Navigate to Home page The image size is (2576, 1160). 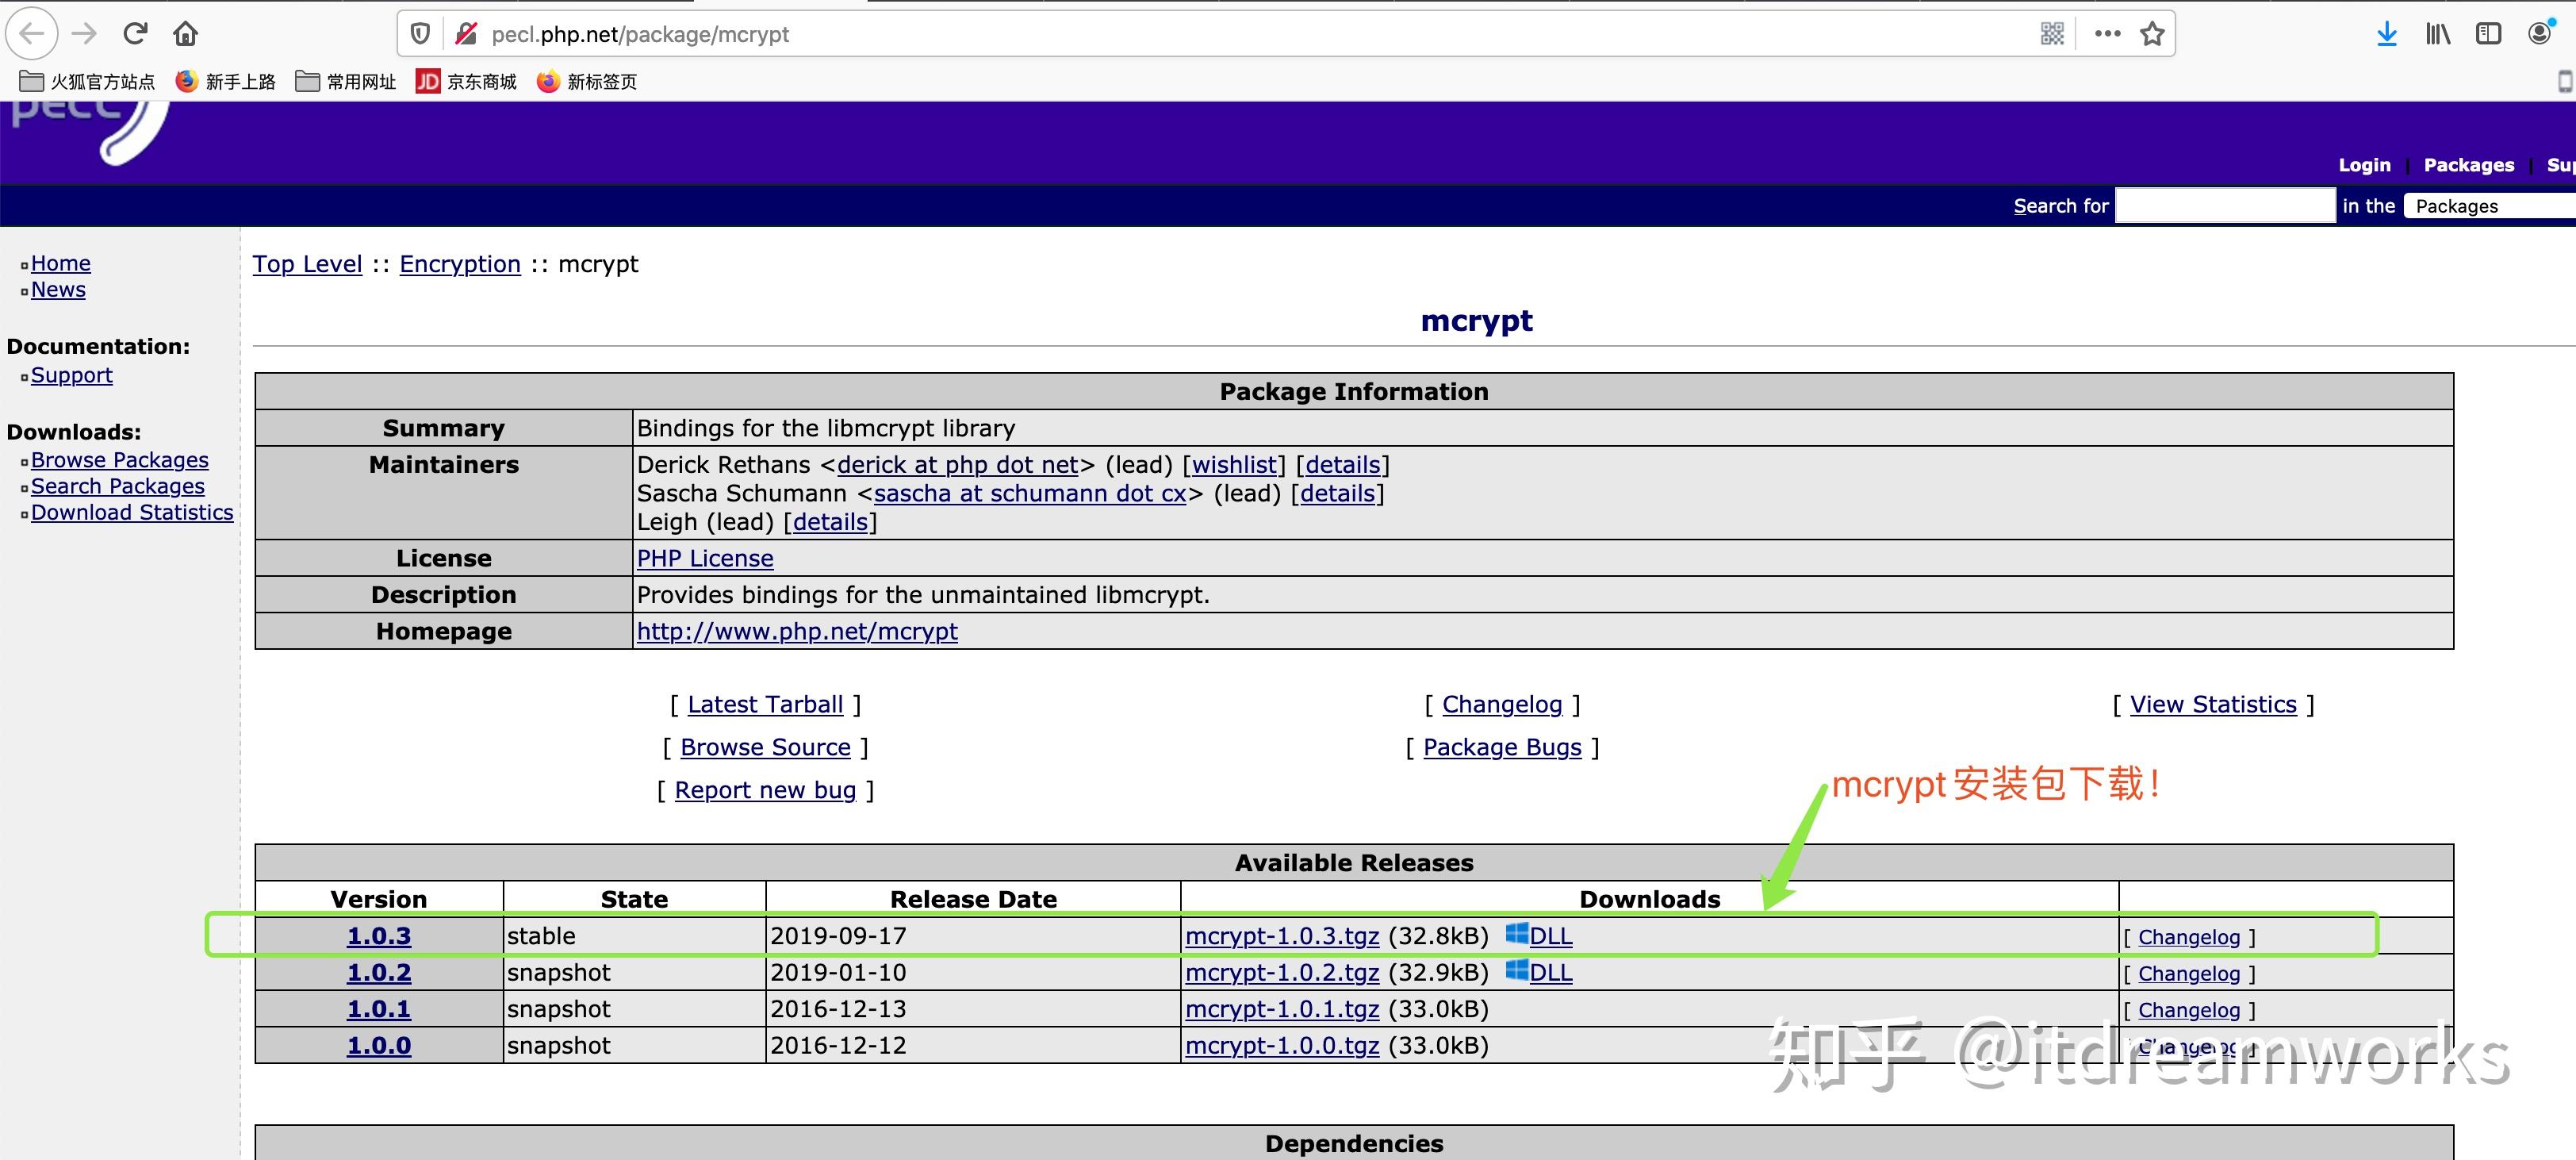pyautogui.click(x=59, y=261)
